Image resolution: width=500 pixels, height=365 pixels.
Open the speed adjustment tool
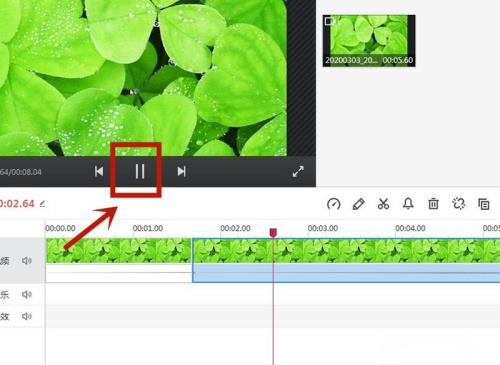(333, 204)
